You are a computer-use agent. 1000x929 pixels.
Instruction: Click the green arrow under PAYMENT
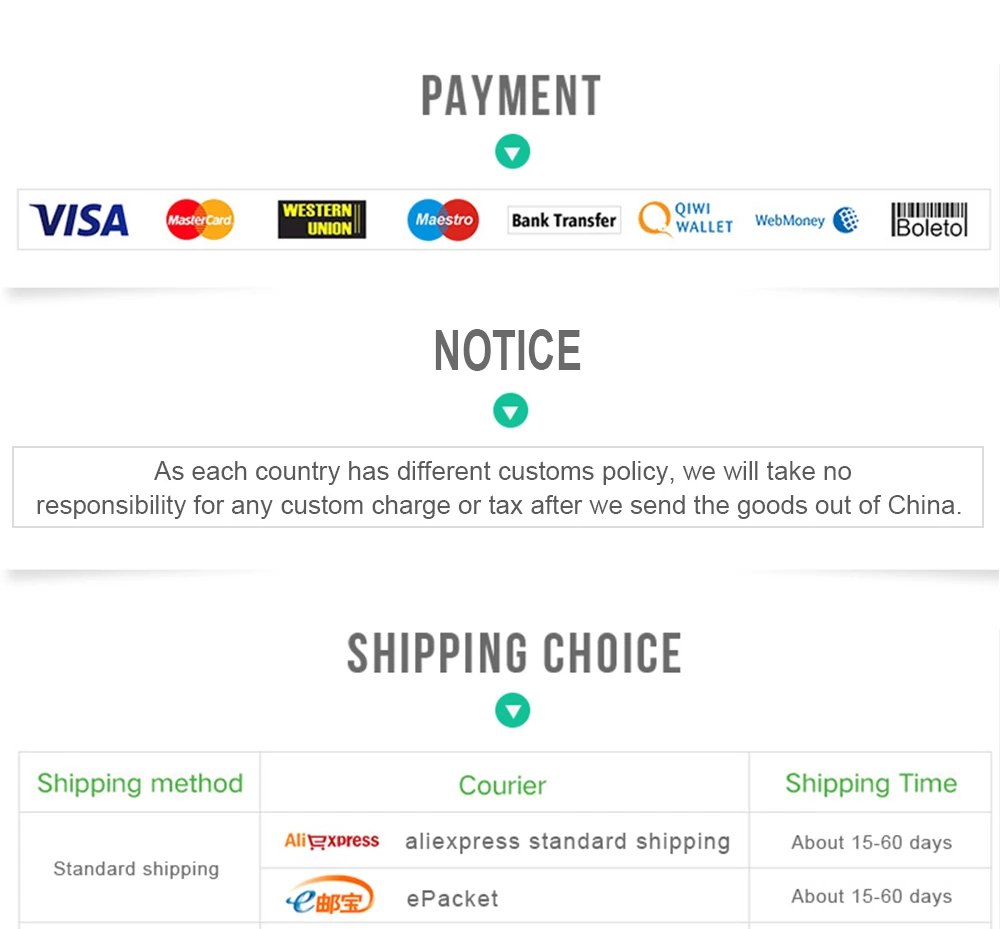tap(513, 152)
